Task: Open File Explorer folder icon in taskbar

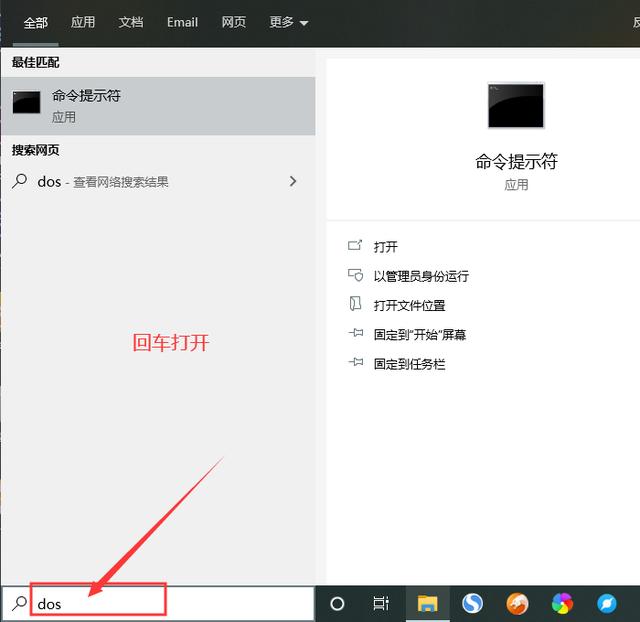Action: (427, 604)
